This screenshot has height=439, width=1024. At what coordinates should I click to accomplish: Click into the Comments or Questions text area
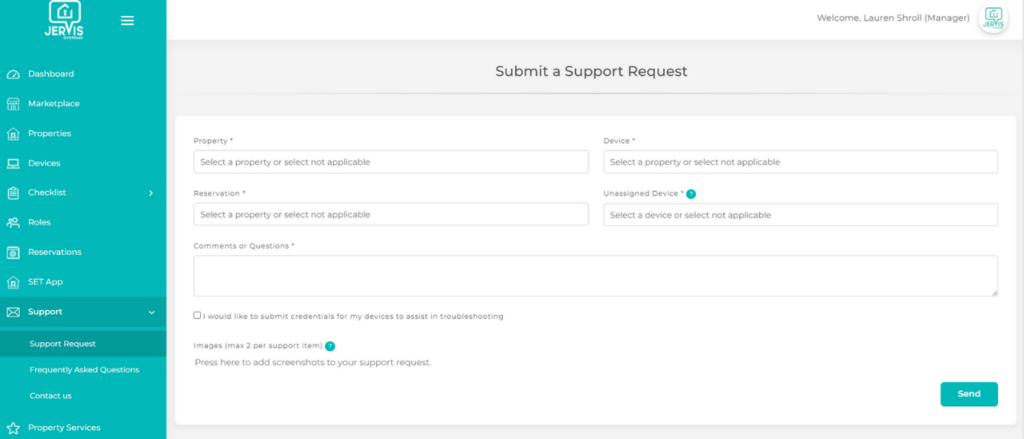tap(595, 275)
